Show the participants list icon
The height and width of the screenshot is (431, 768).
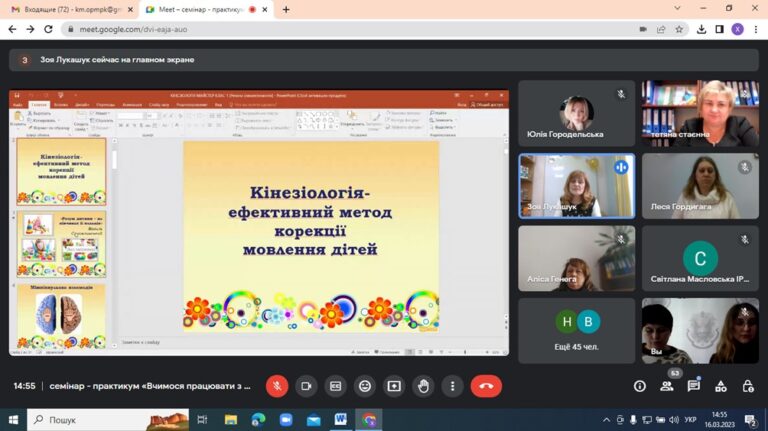click(667, 386)
